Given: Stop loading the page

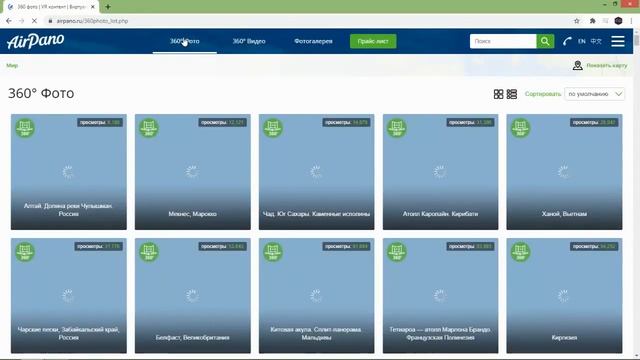Looking at the screenshot, I should pos(34,21).
